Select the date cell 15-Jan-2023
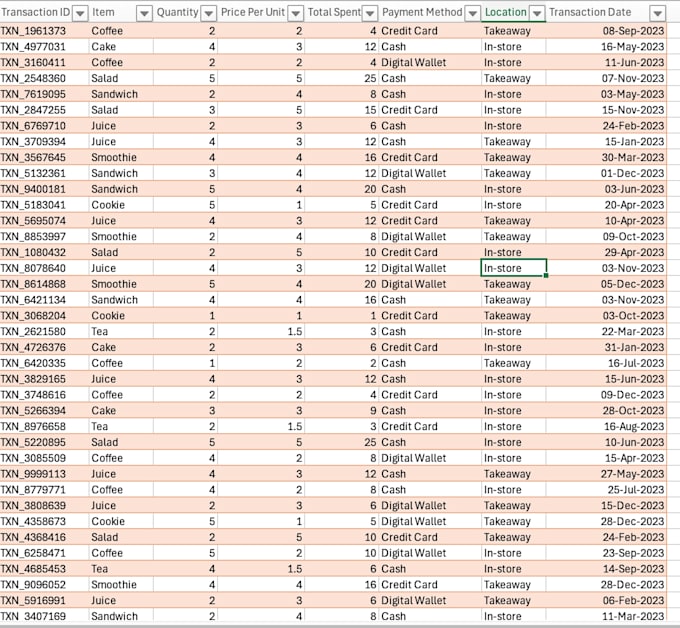This screenshot has height=628, width=680. [606, 141]
